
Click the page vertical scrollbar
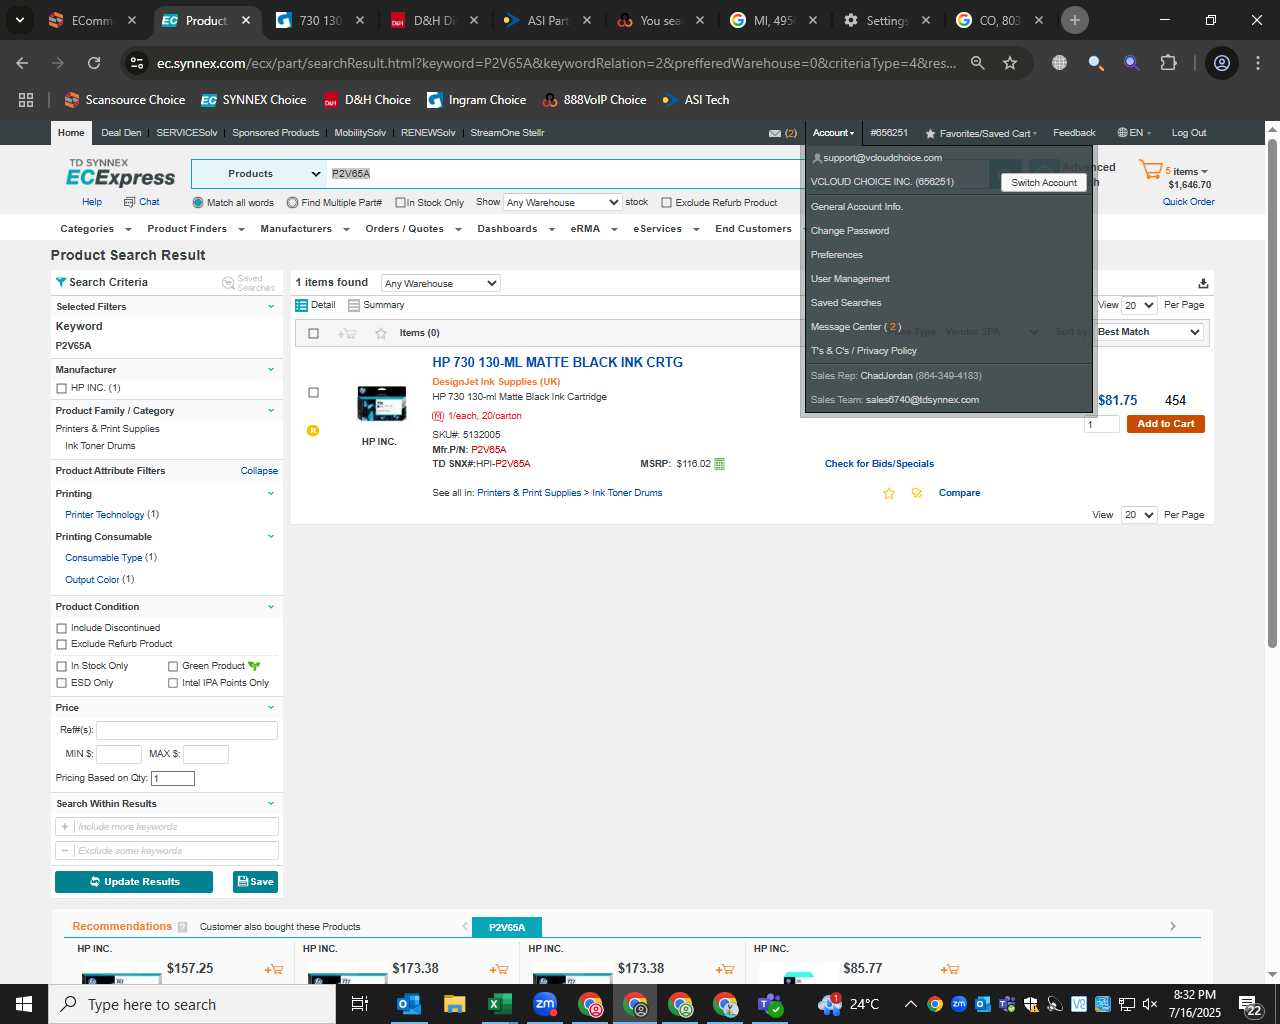point(1272,392)
